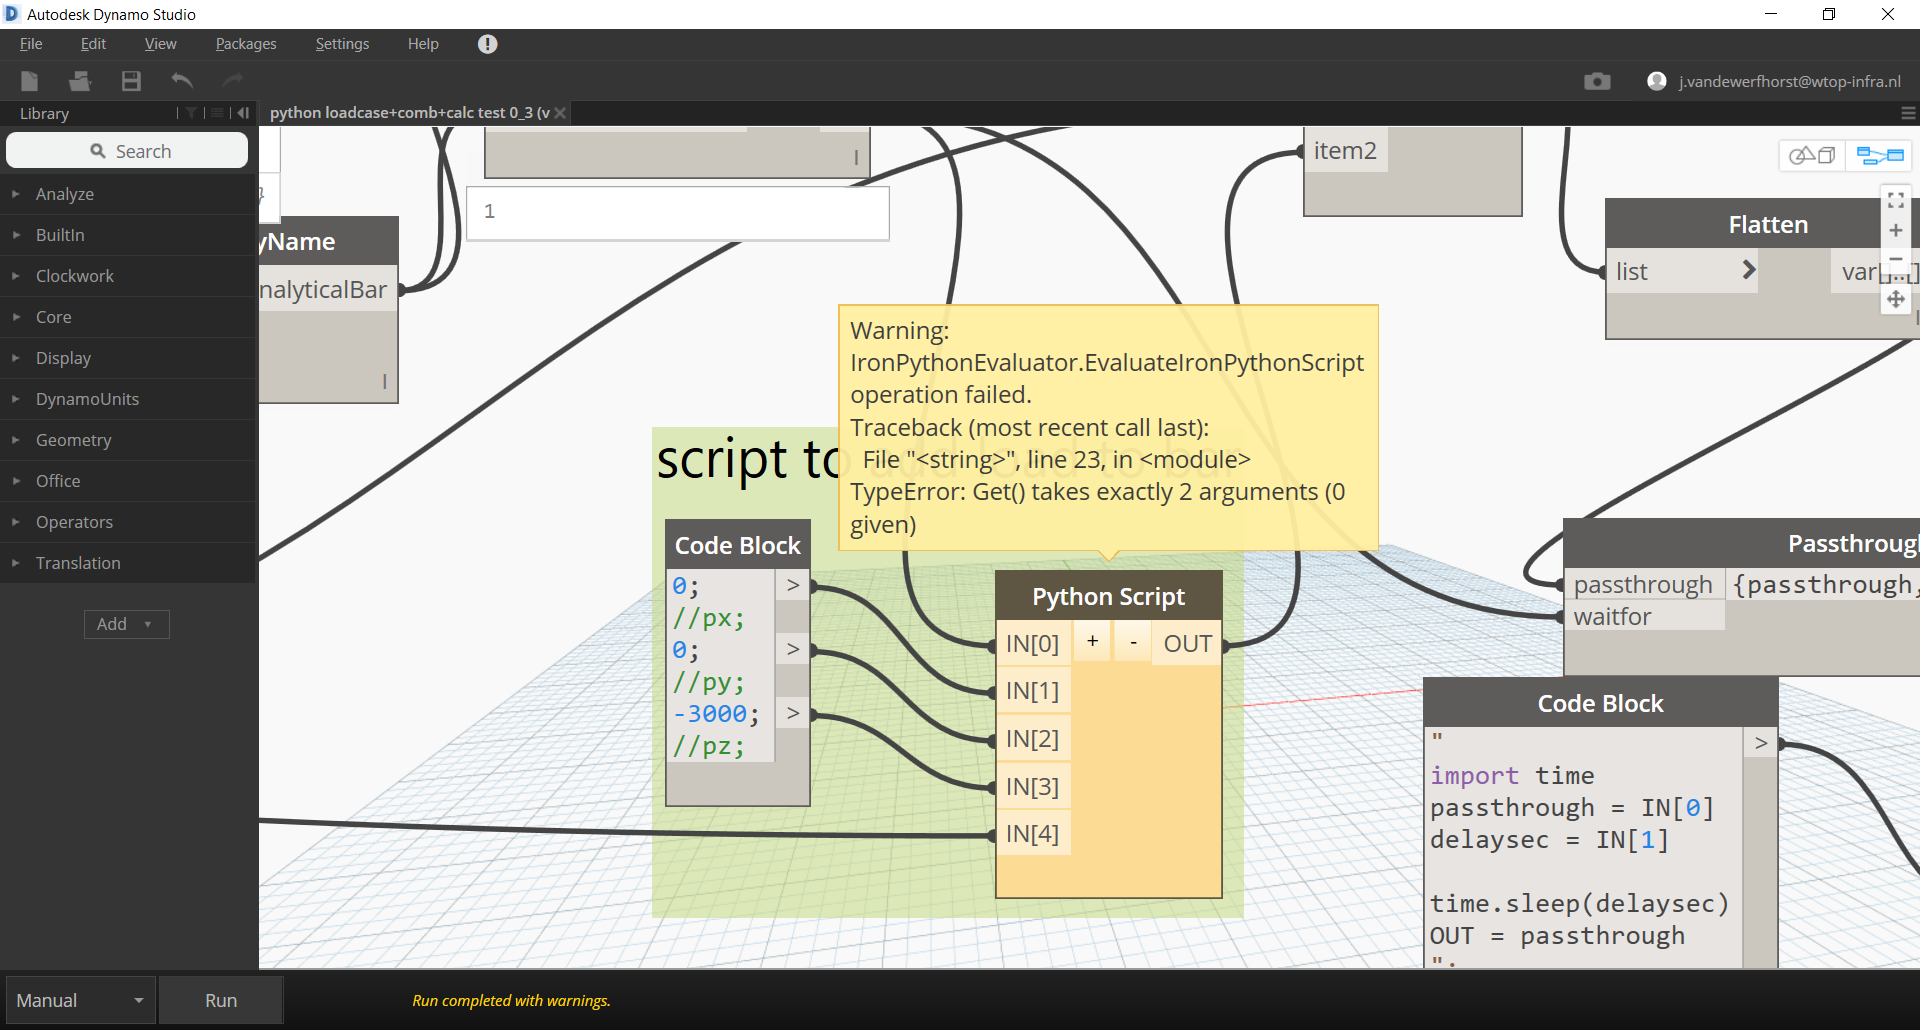Switch to geometry preview view
The width and height of the screenshot is (1920, 1030).
[x=1811, y=155]
